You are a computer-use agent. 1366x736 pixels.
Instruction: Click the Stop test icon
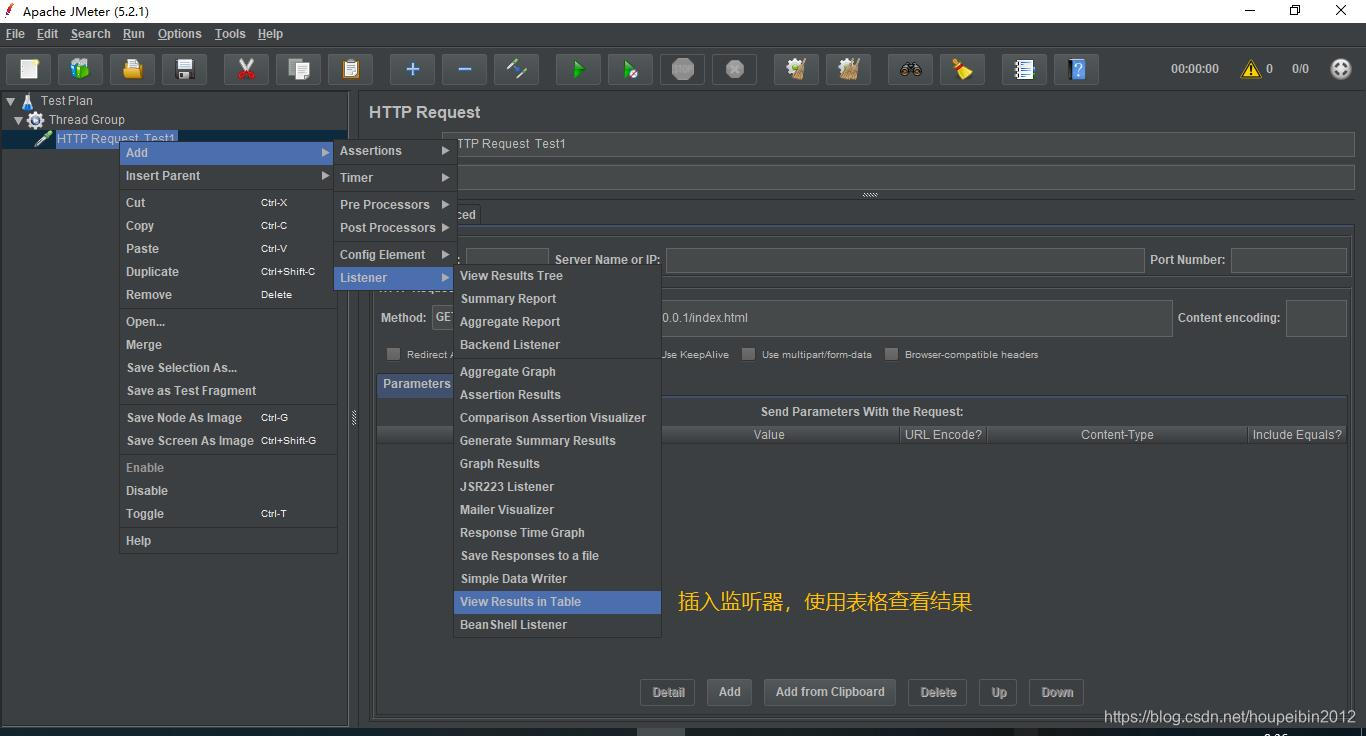click(x=682, y=69)
